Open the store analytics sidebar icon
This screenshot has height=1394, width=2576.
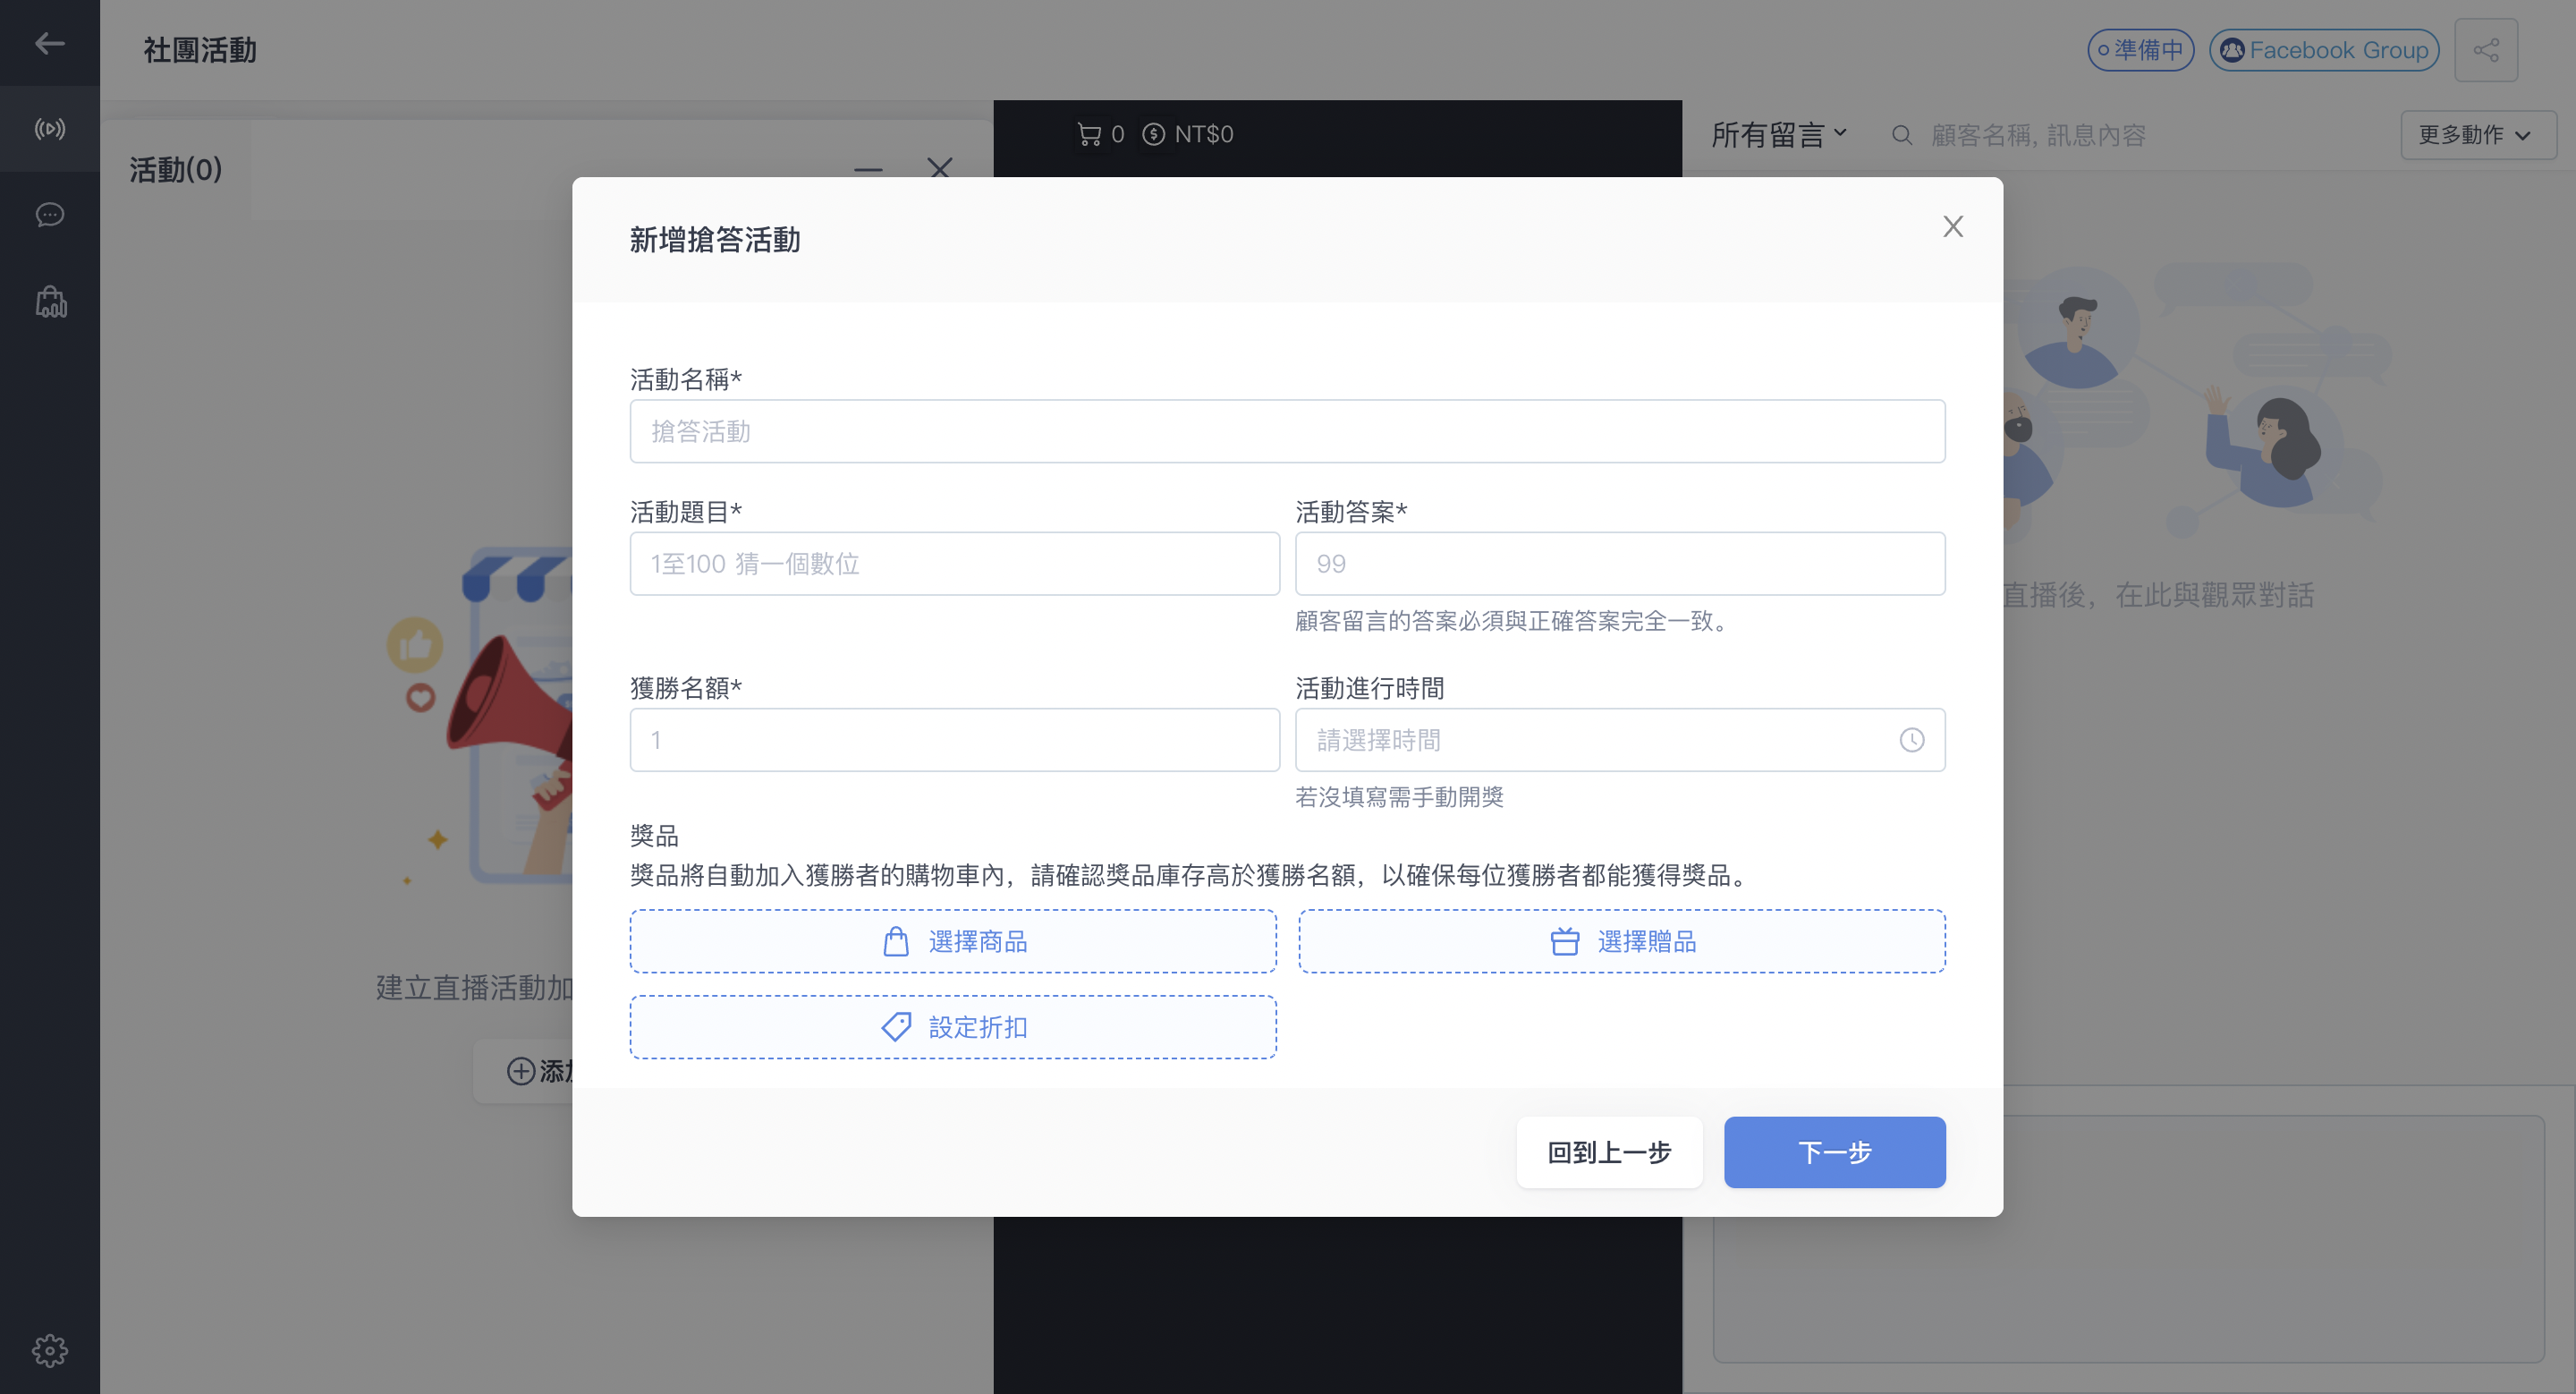pyautogui.click(x=51, y=302)
